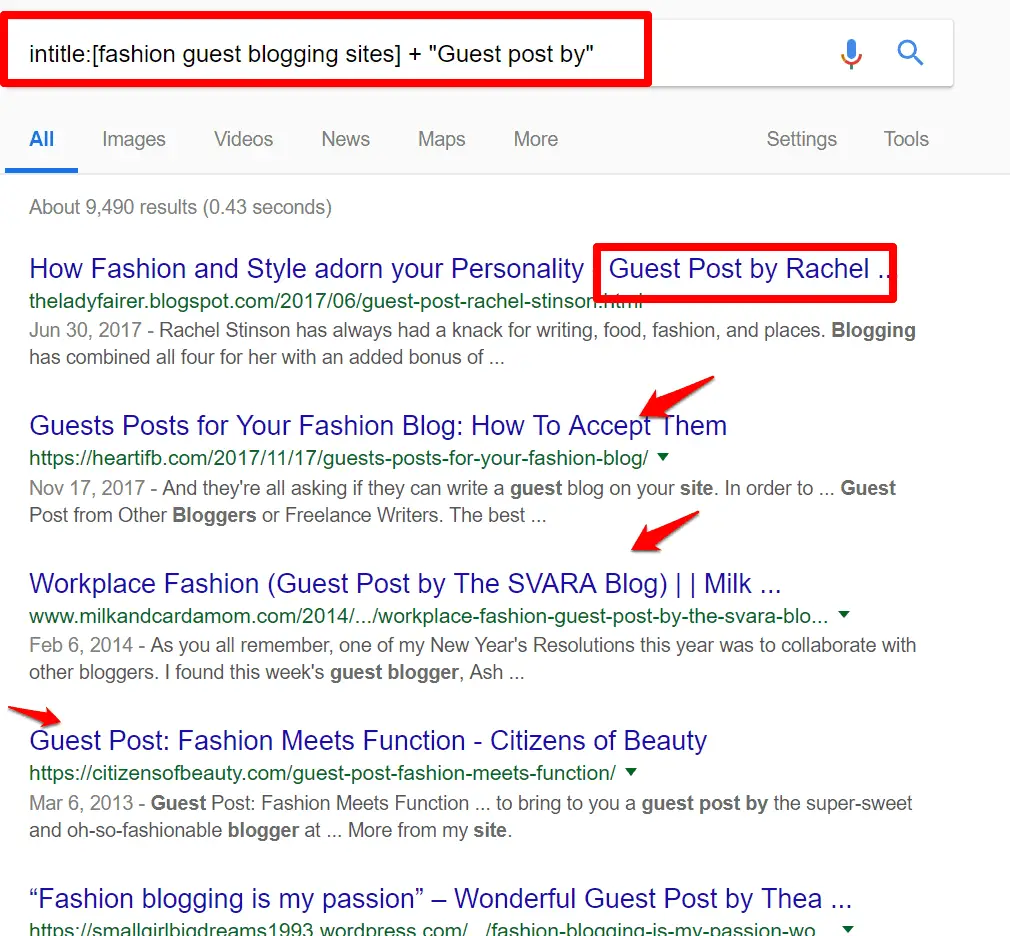Click the heartifb.com green URL
The image size is (1010, 936).
(339, 458)
